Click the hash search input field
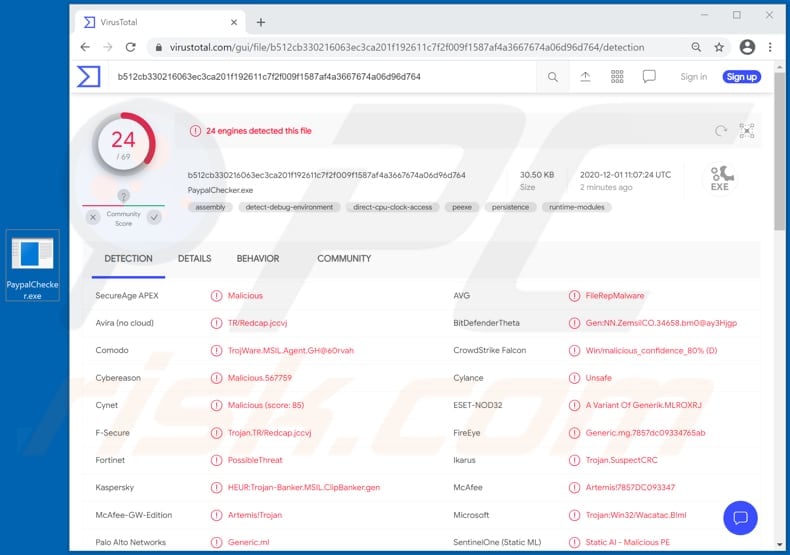 322,77
